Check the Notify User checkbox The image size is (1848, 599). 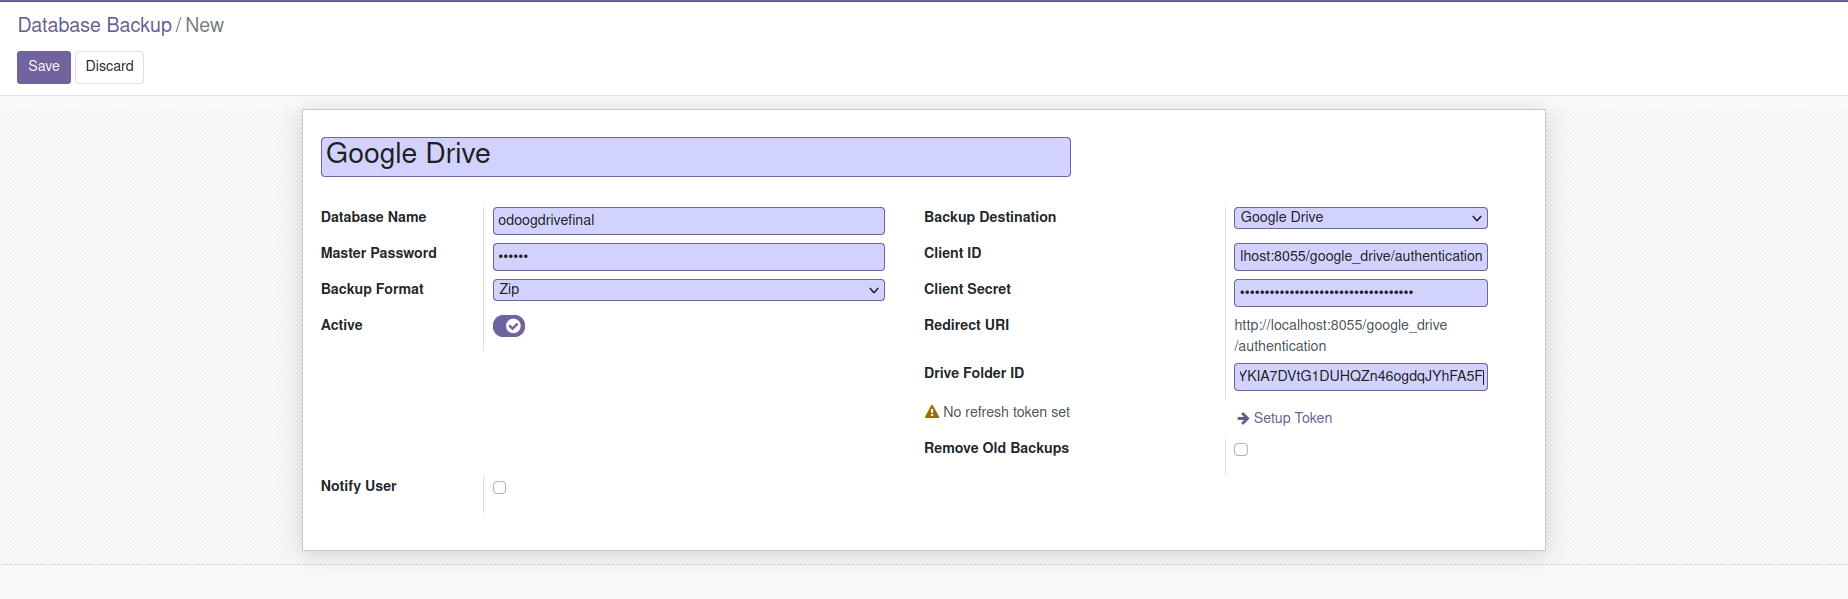click(x=500, y=488)
